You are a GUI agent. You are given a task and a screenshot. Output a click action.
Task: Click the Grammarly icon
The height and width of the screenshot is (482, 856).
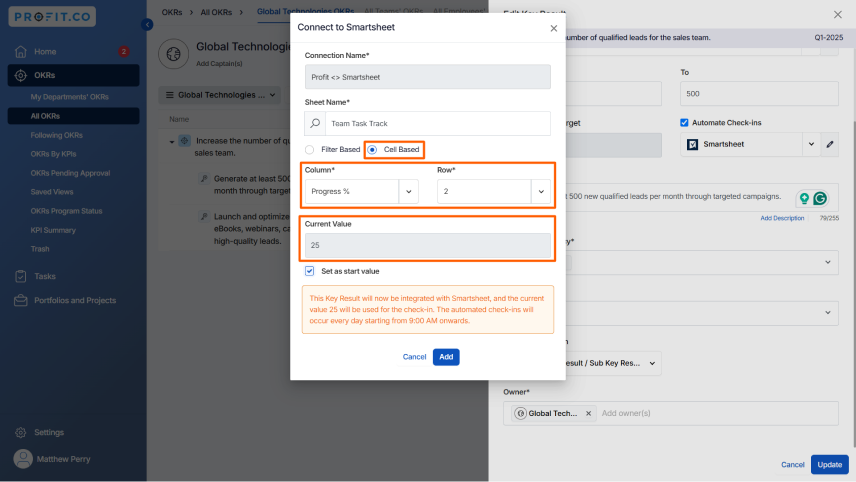pos(820,198)
